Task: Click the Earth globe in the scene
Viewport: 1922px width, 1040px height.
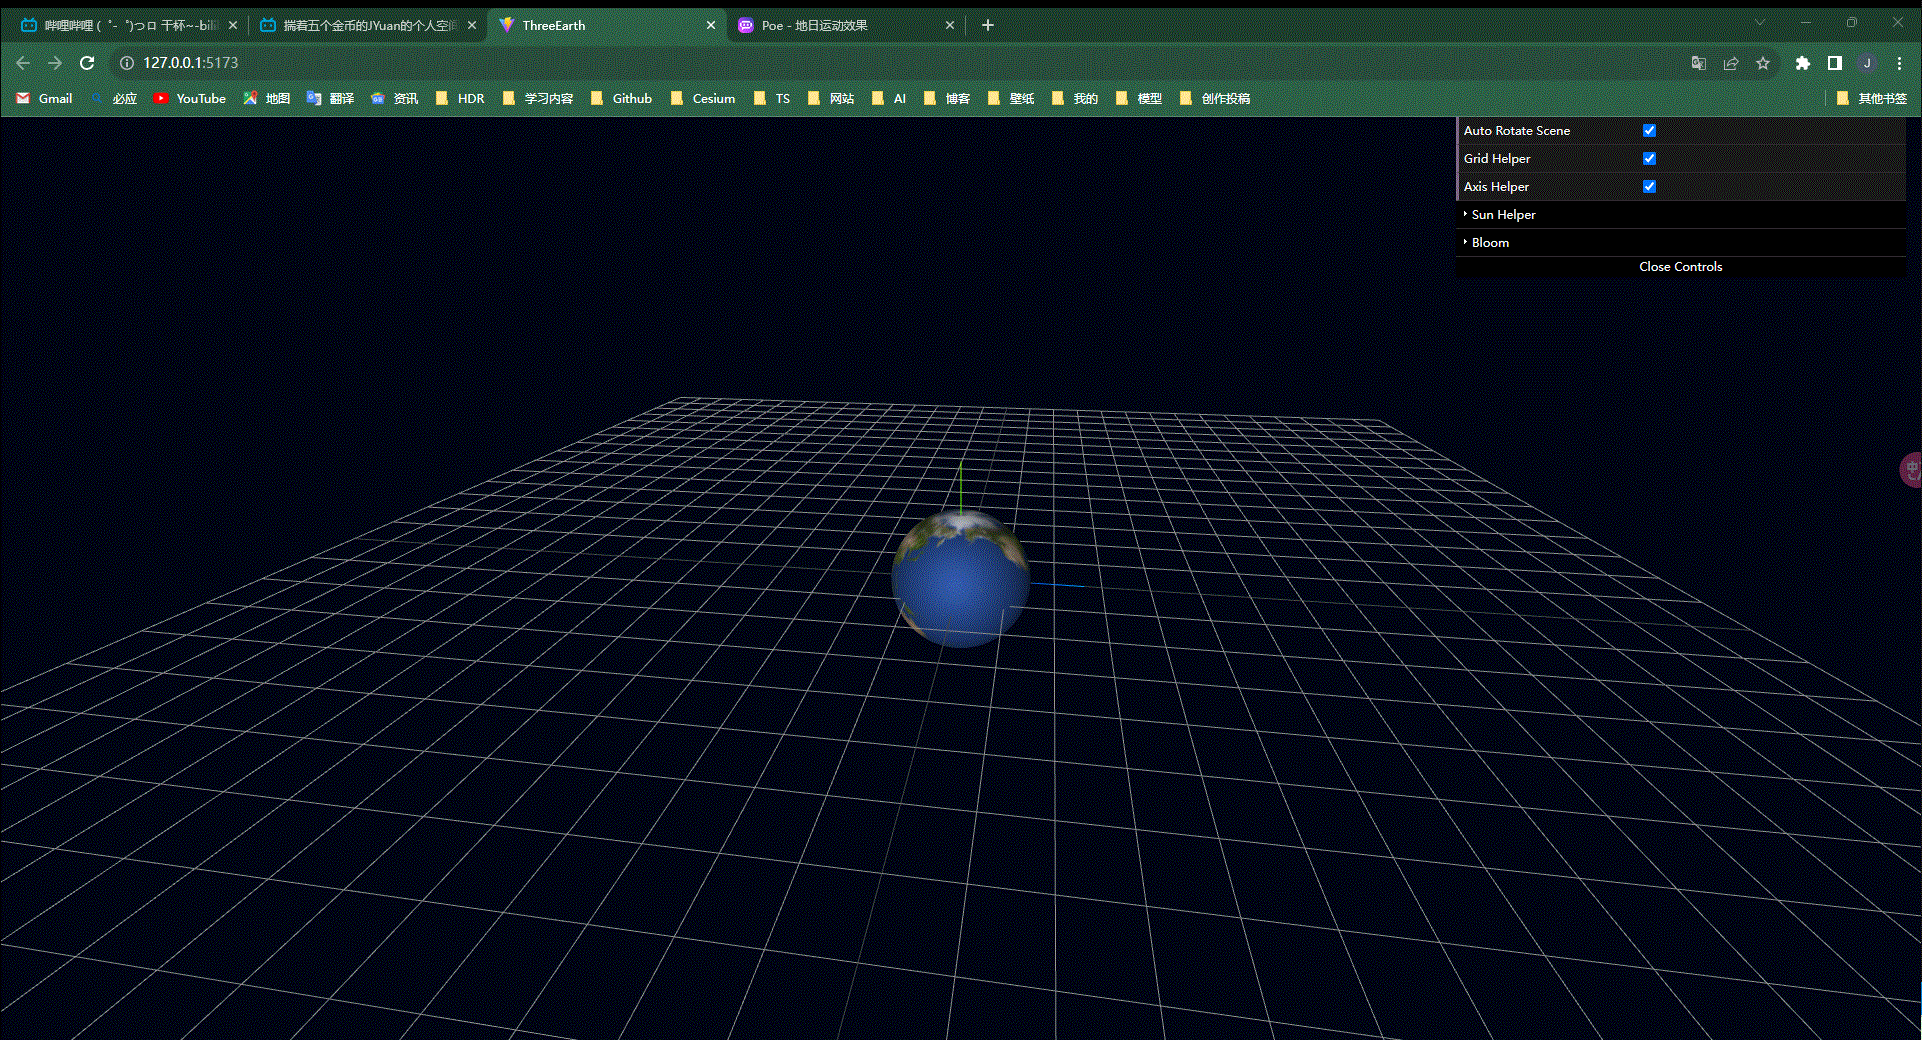Action: coord(960,578)
